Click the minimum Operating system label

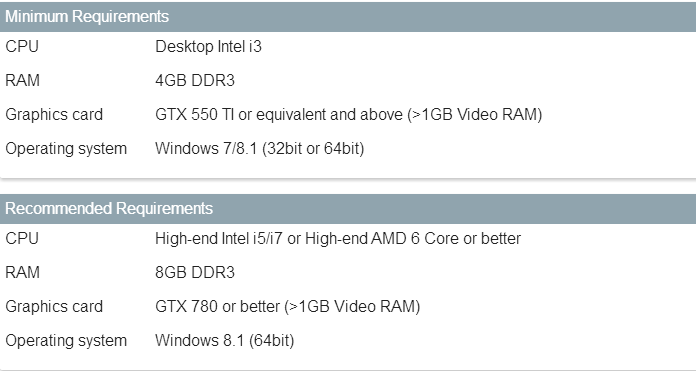point(66,149)
